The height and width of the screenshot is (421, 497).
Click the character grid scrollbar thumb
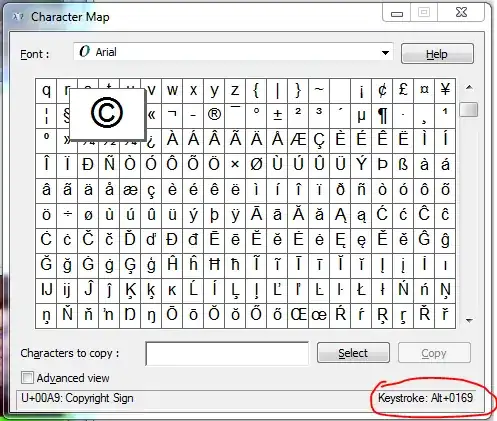pos(468,110)
